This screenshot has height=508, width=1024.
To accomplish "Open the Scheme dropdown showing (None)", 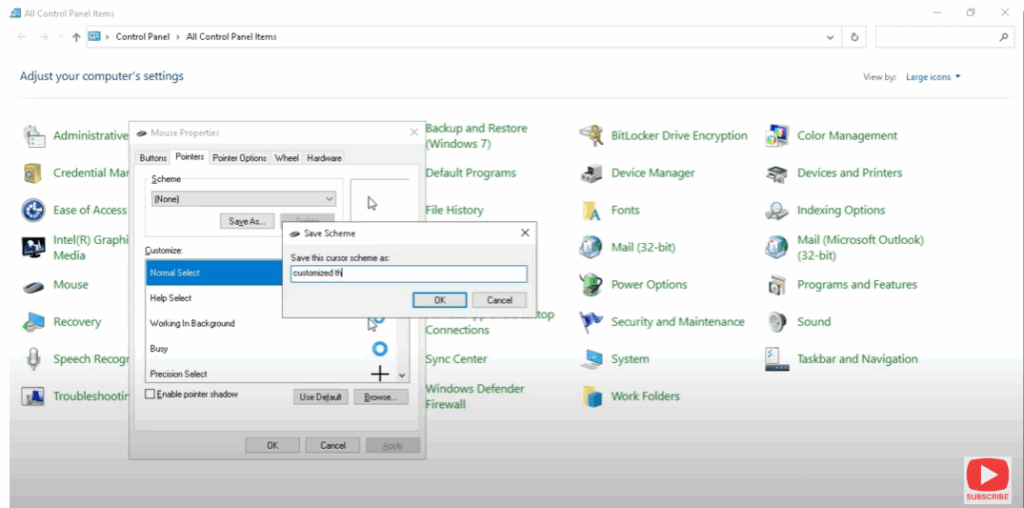I will tap(244, 199).
